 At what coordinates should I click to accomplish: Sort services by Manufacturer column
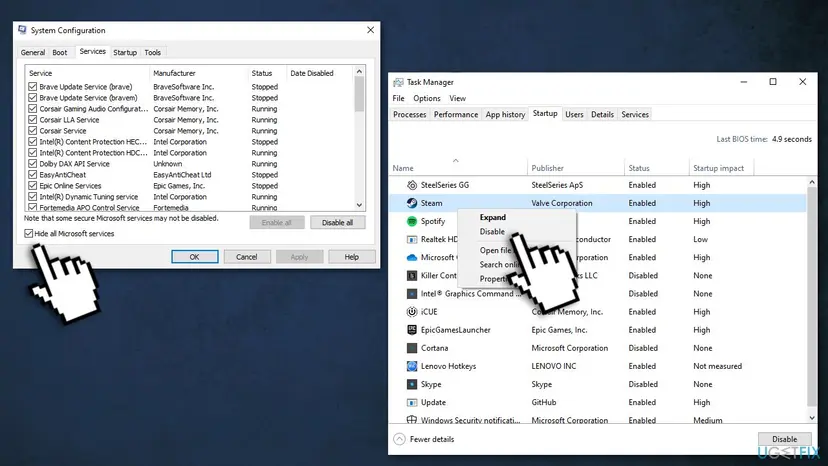[174, 73]
